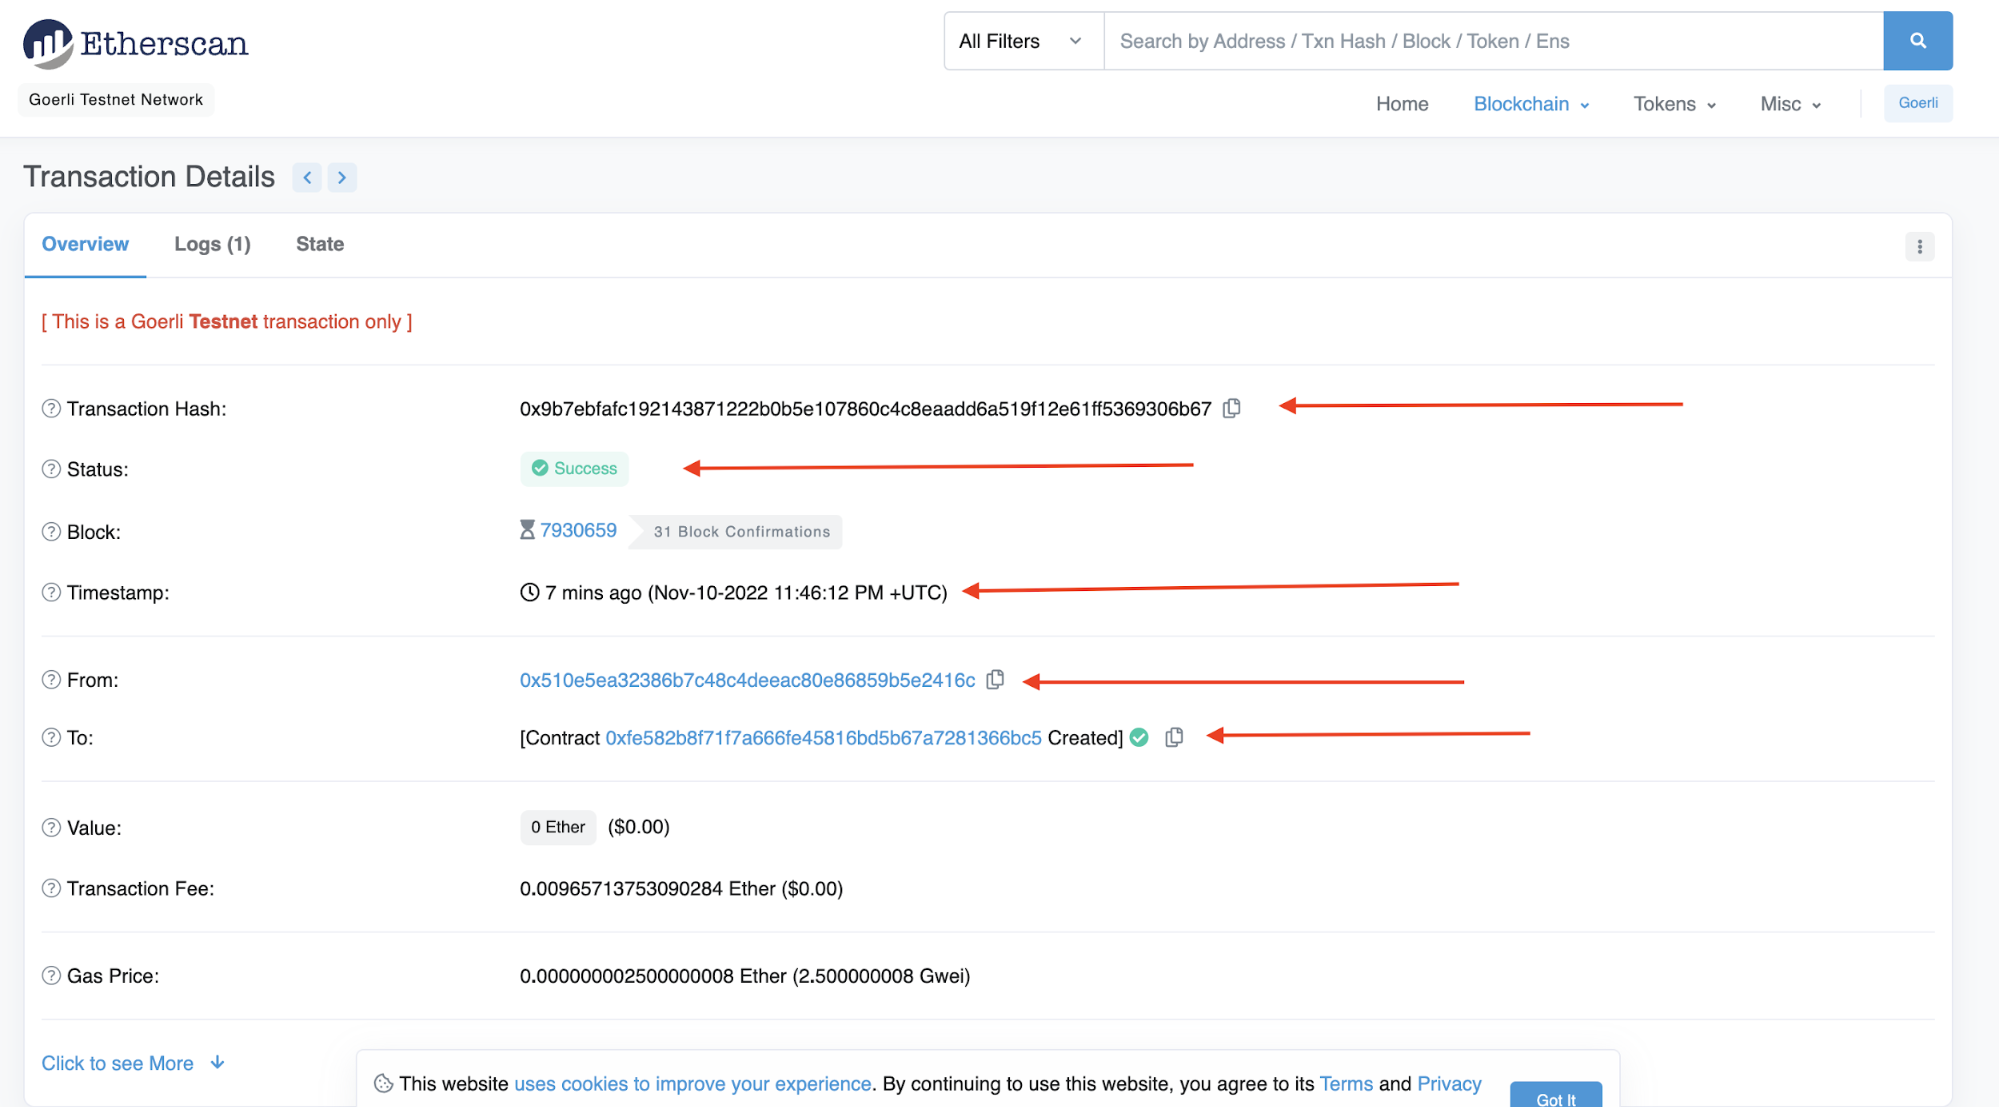Screen dimensions: 1999x1108
Task: Click help icon beside From
Action: pos(51,680)
